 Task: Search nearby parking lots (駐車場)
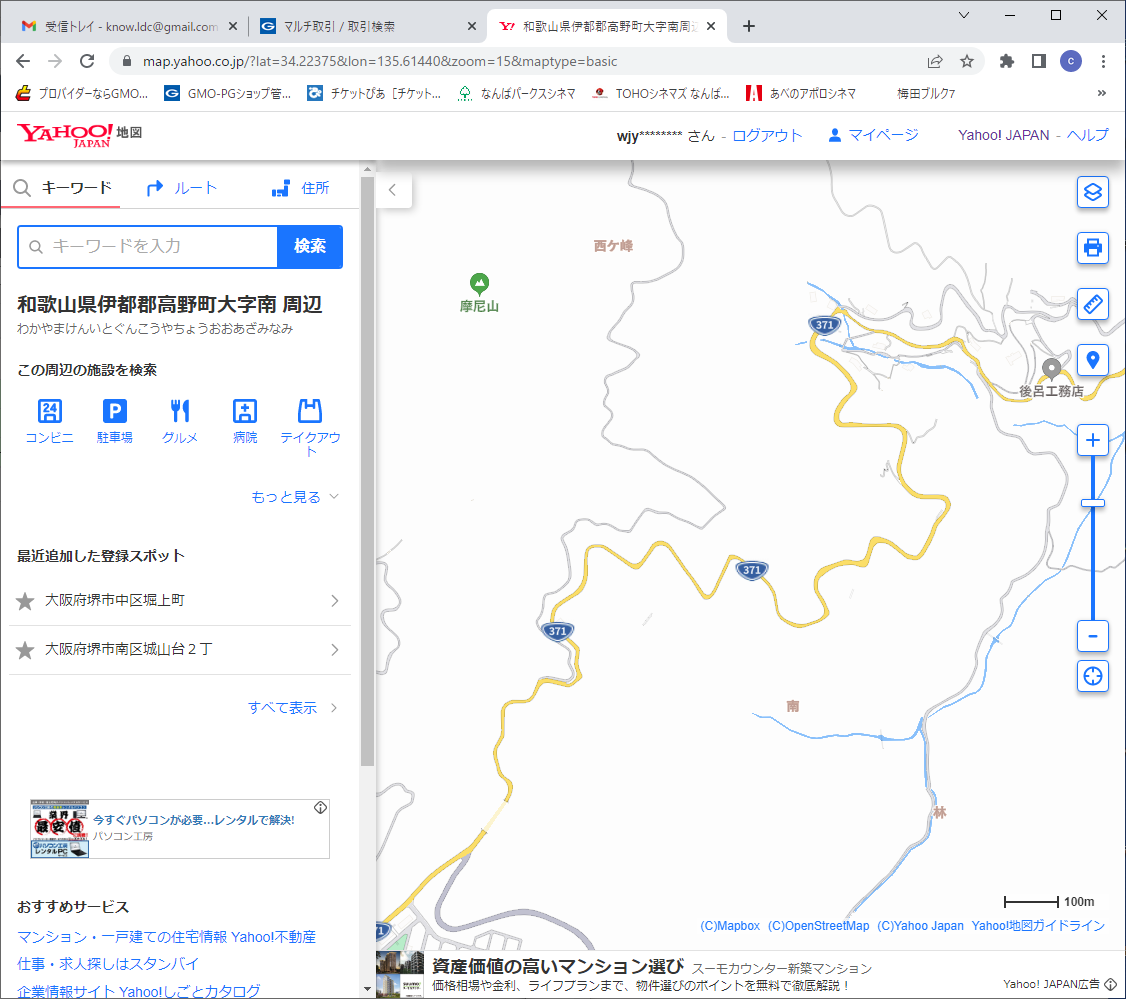point(114,420)
